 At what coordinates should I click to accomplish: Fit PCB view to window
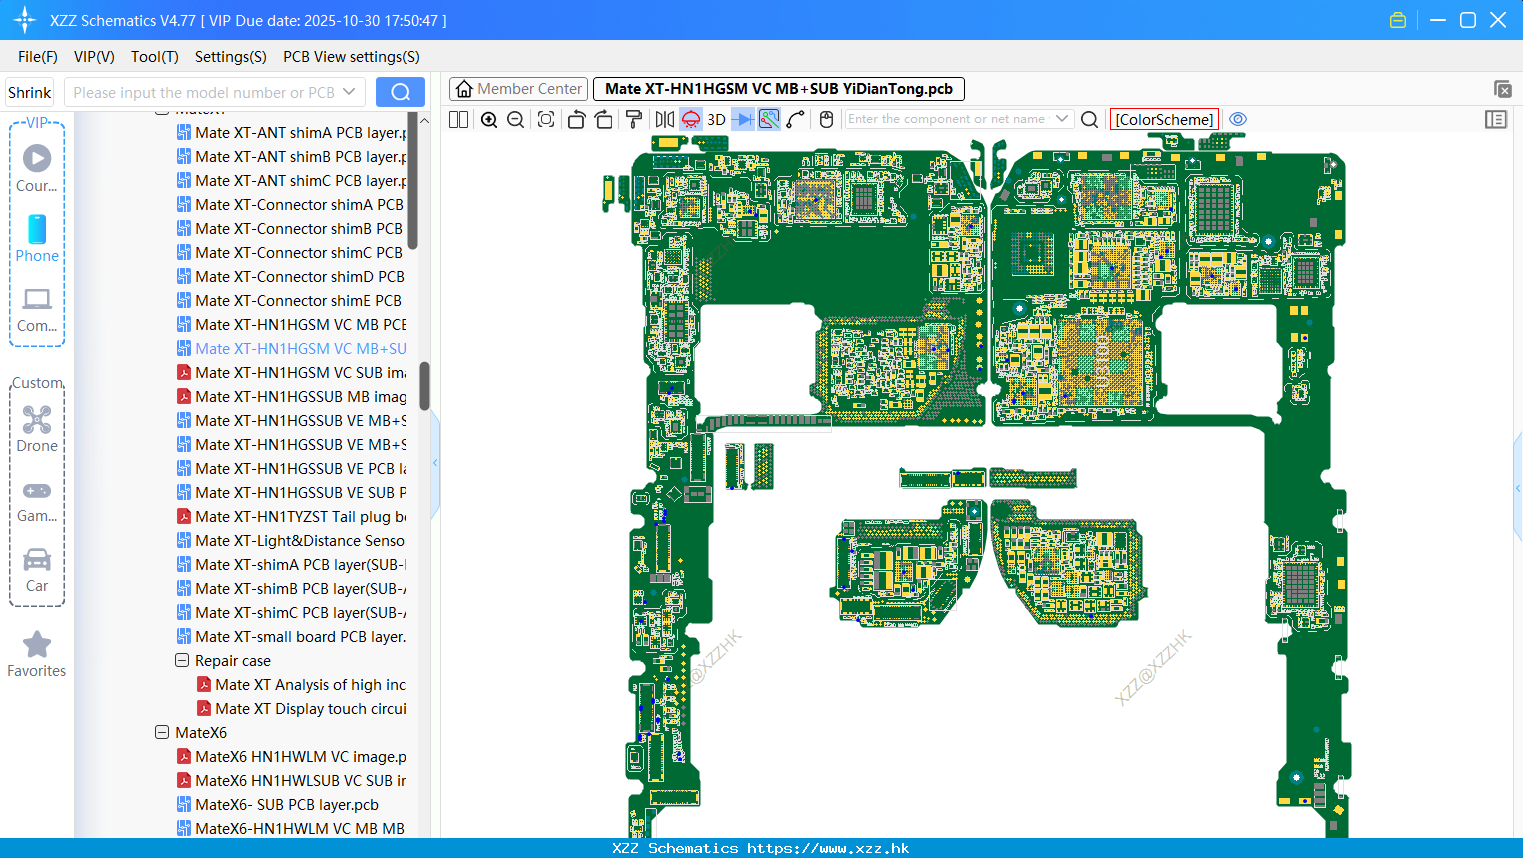click(546, 119)
